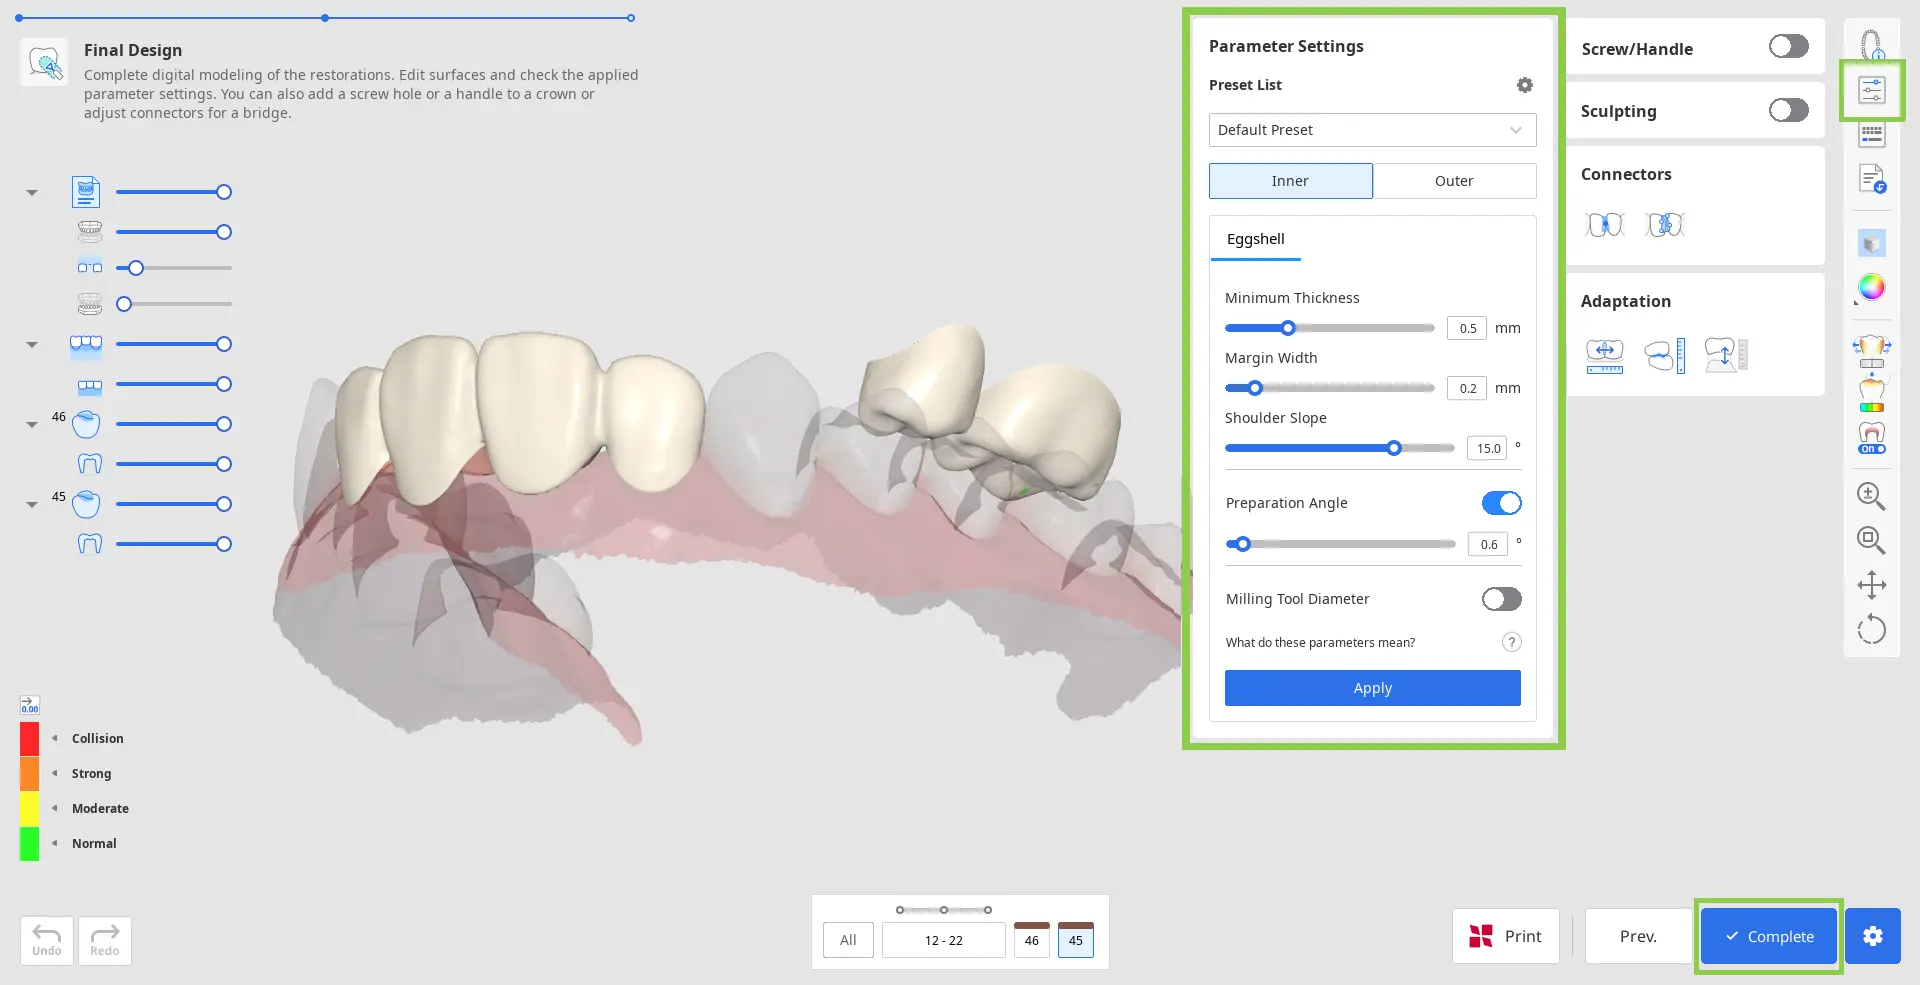Click the Shoulder Slope slider
The width and height of the screenshot is (1920, 985).
click(x=1339, y=448)
